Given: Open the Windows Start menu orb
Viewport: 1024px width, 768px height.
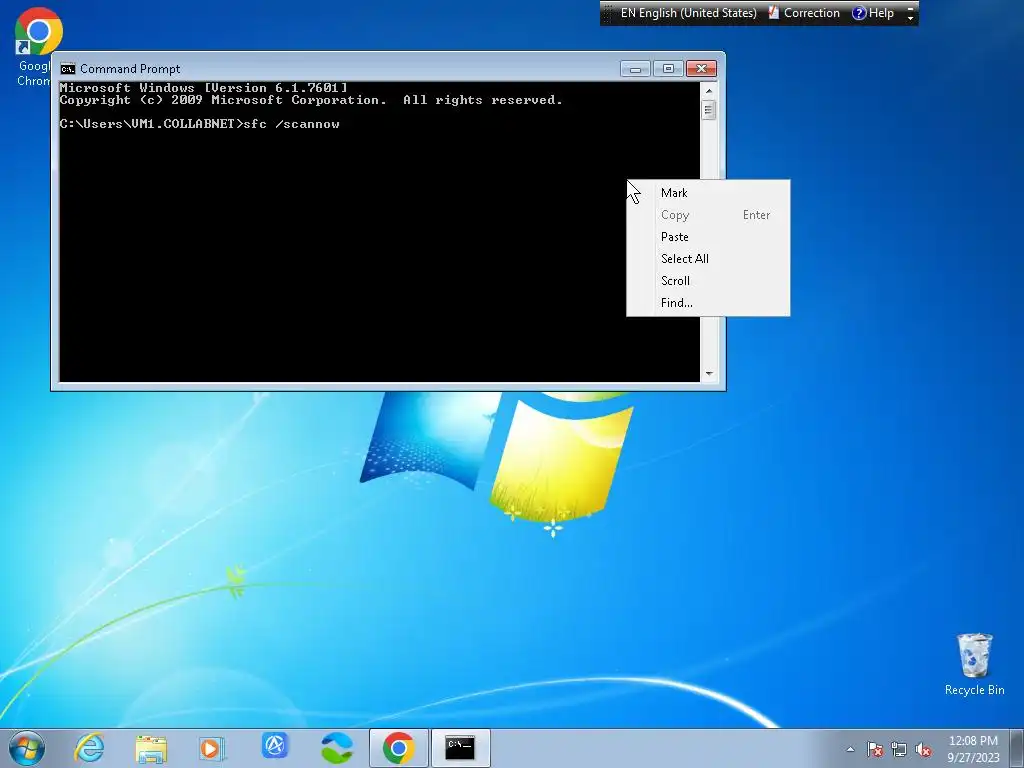Looking at the screenshot, I should tap(27, 748).
